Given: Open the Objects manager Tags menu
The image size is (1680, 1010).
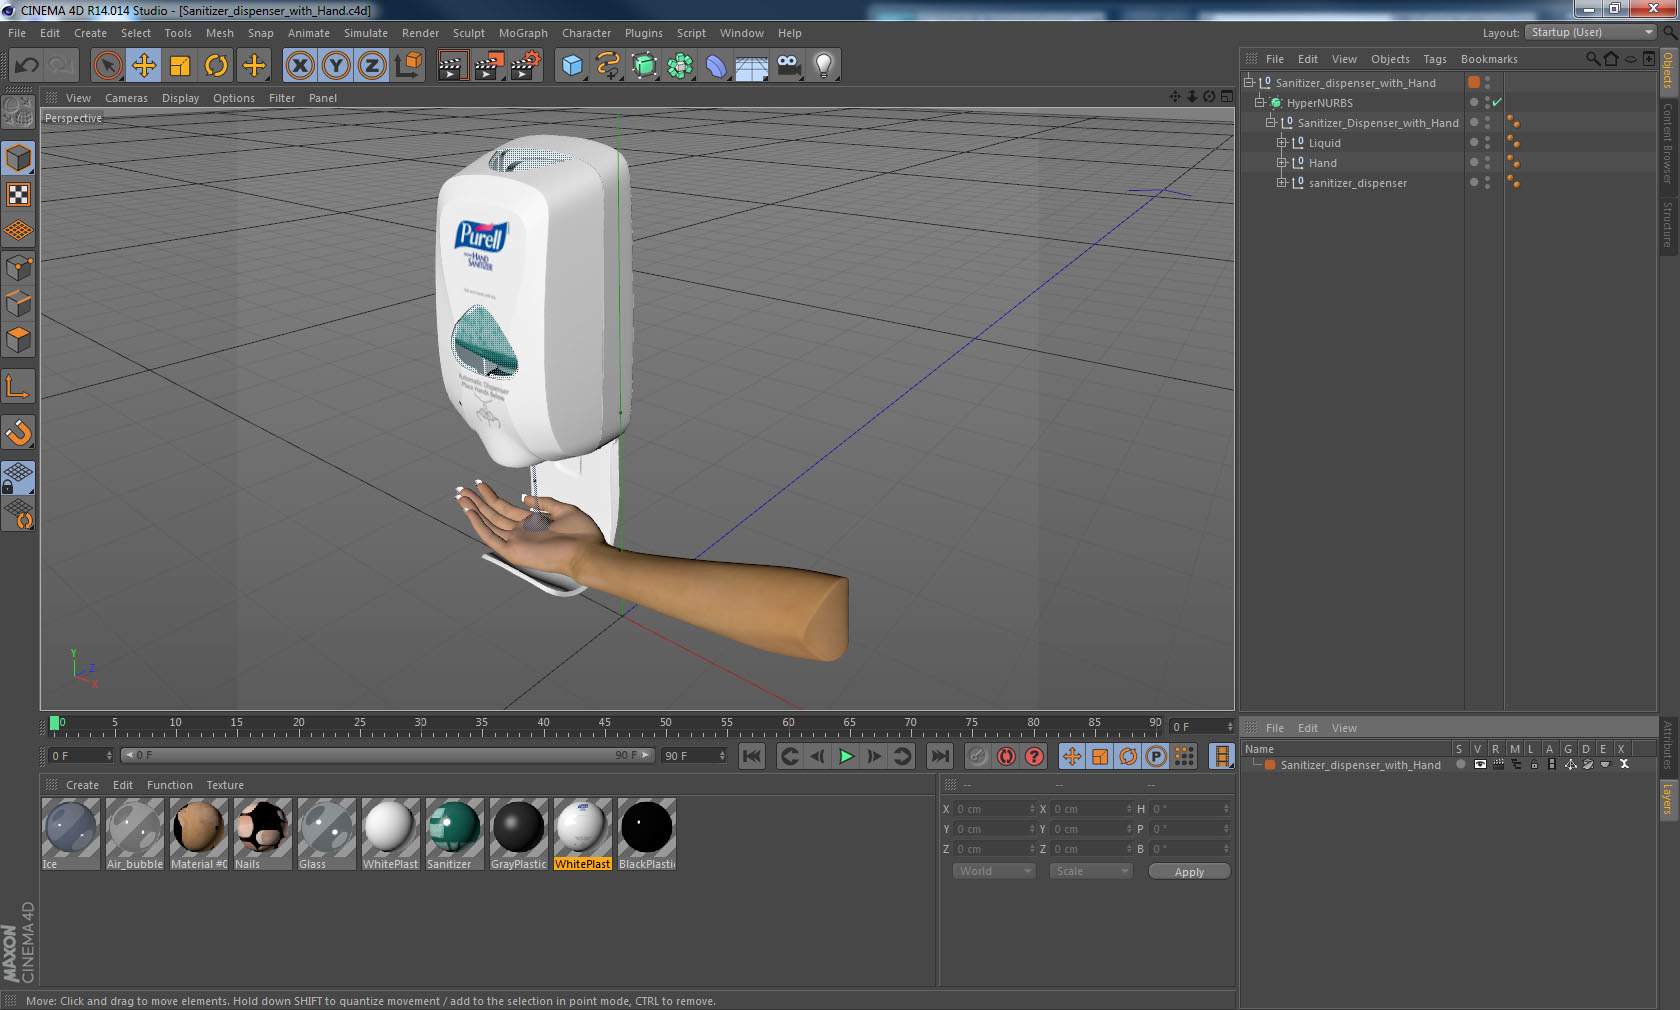Looking at the screenshot, I should point(1435,59).
